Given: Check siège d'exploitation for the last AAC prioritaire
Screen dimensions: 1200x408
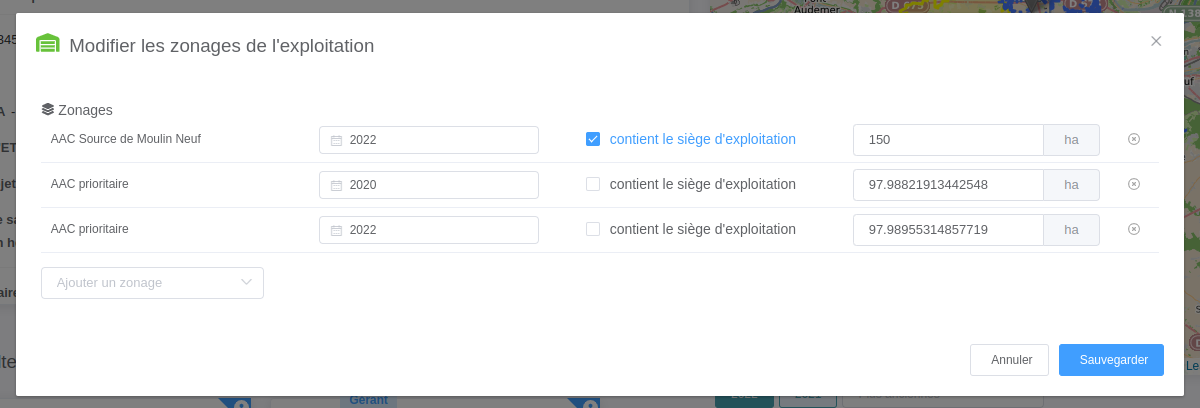Looking at the screenshot, I should tap(593, 229).
